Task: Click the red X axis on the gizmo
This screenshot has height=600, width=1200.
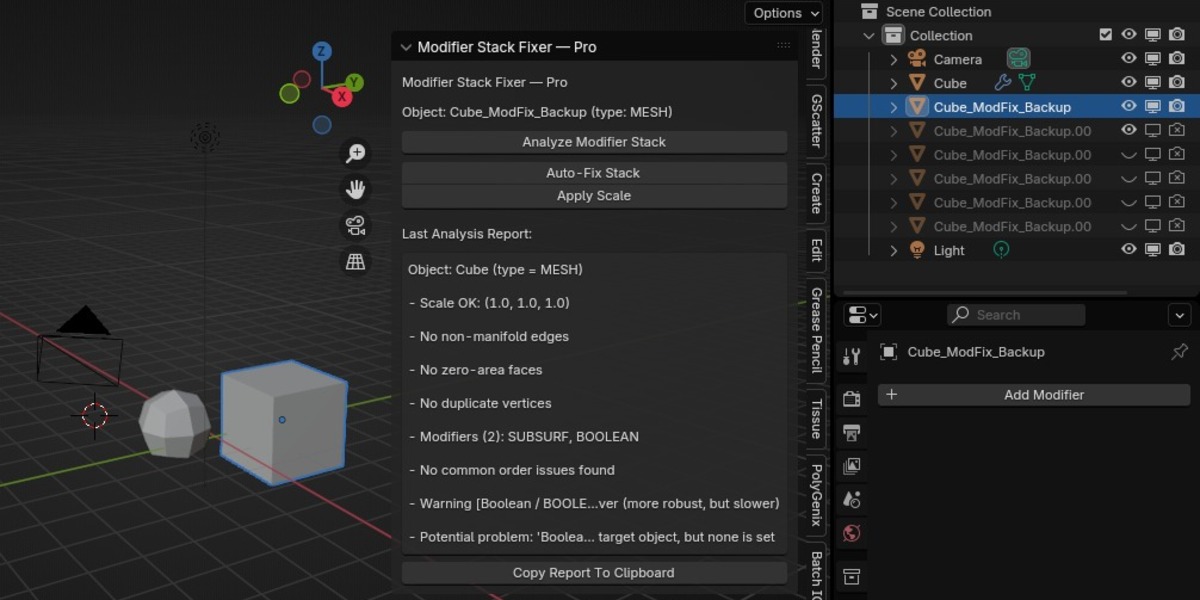Action: click(342, 96)
